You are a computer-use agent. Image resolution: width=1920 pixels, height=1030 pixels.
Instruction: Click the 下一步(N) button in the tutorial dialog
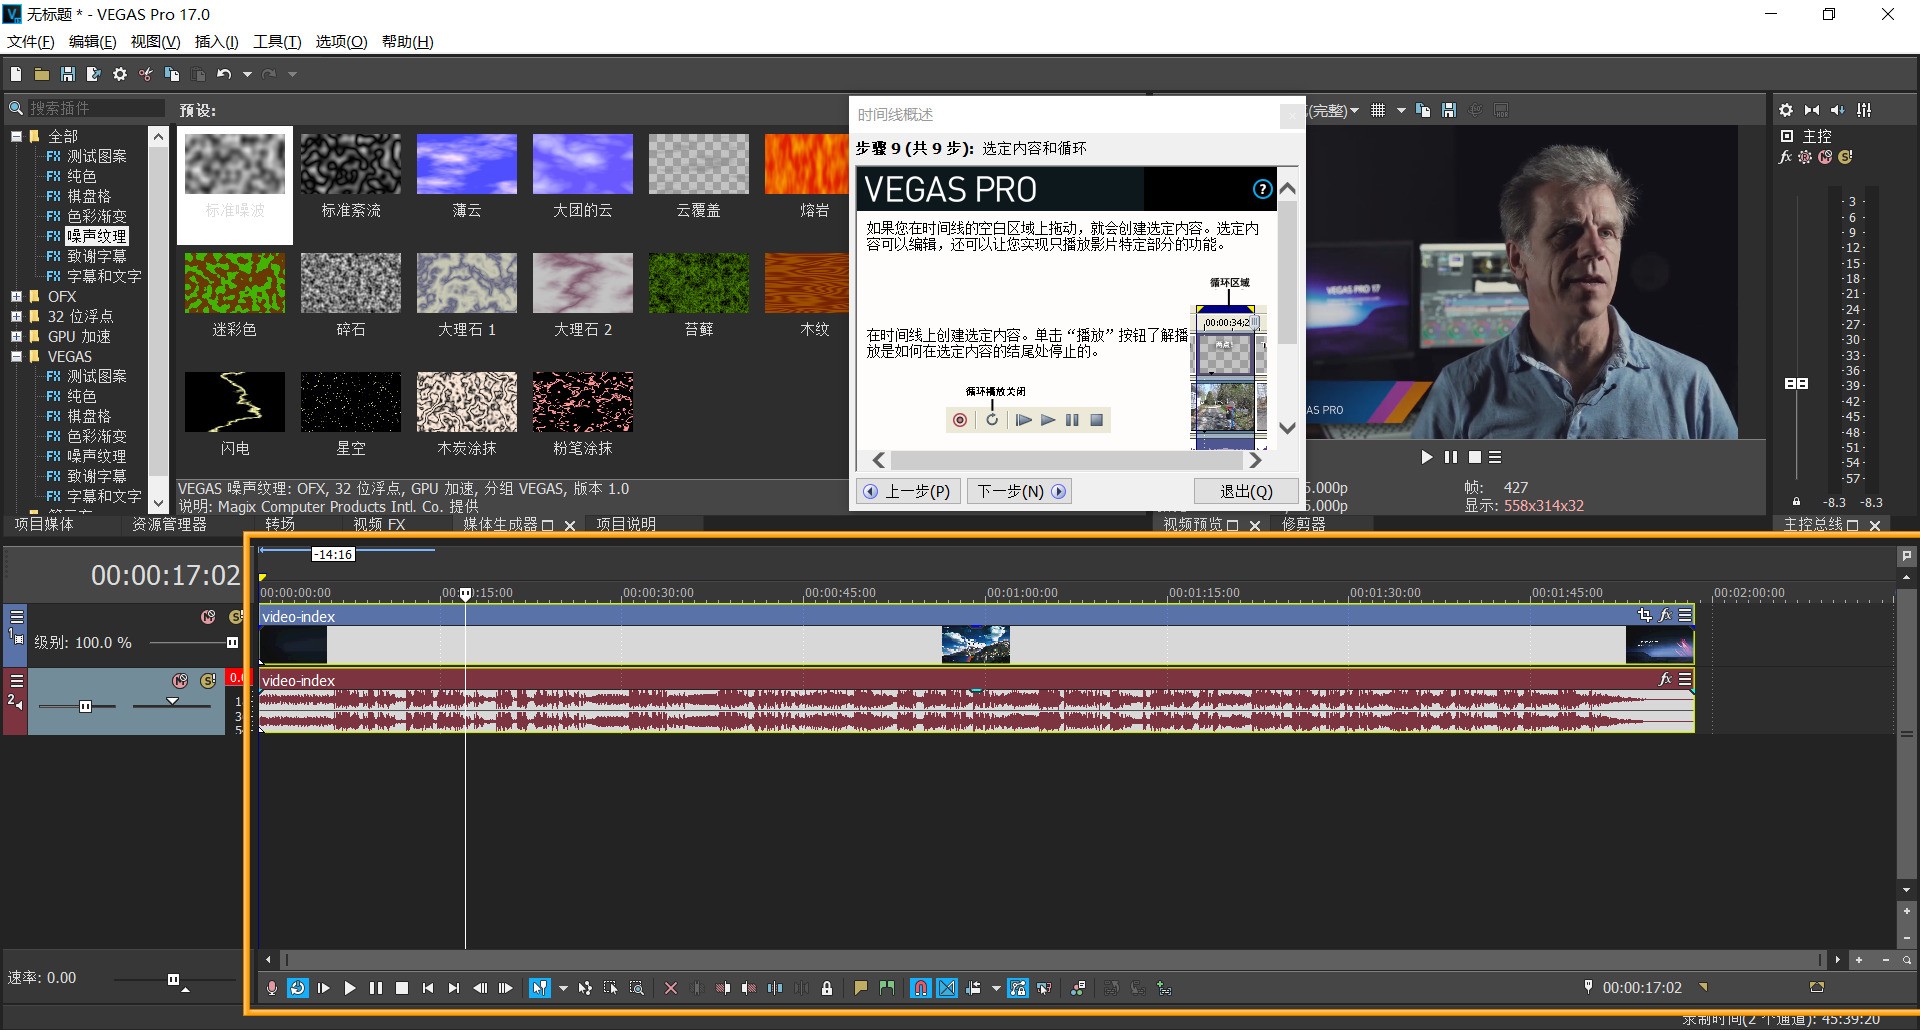[x=1018, y=490]
